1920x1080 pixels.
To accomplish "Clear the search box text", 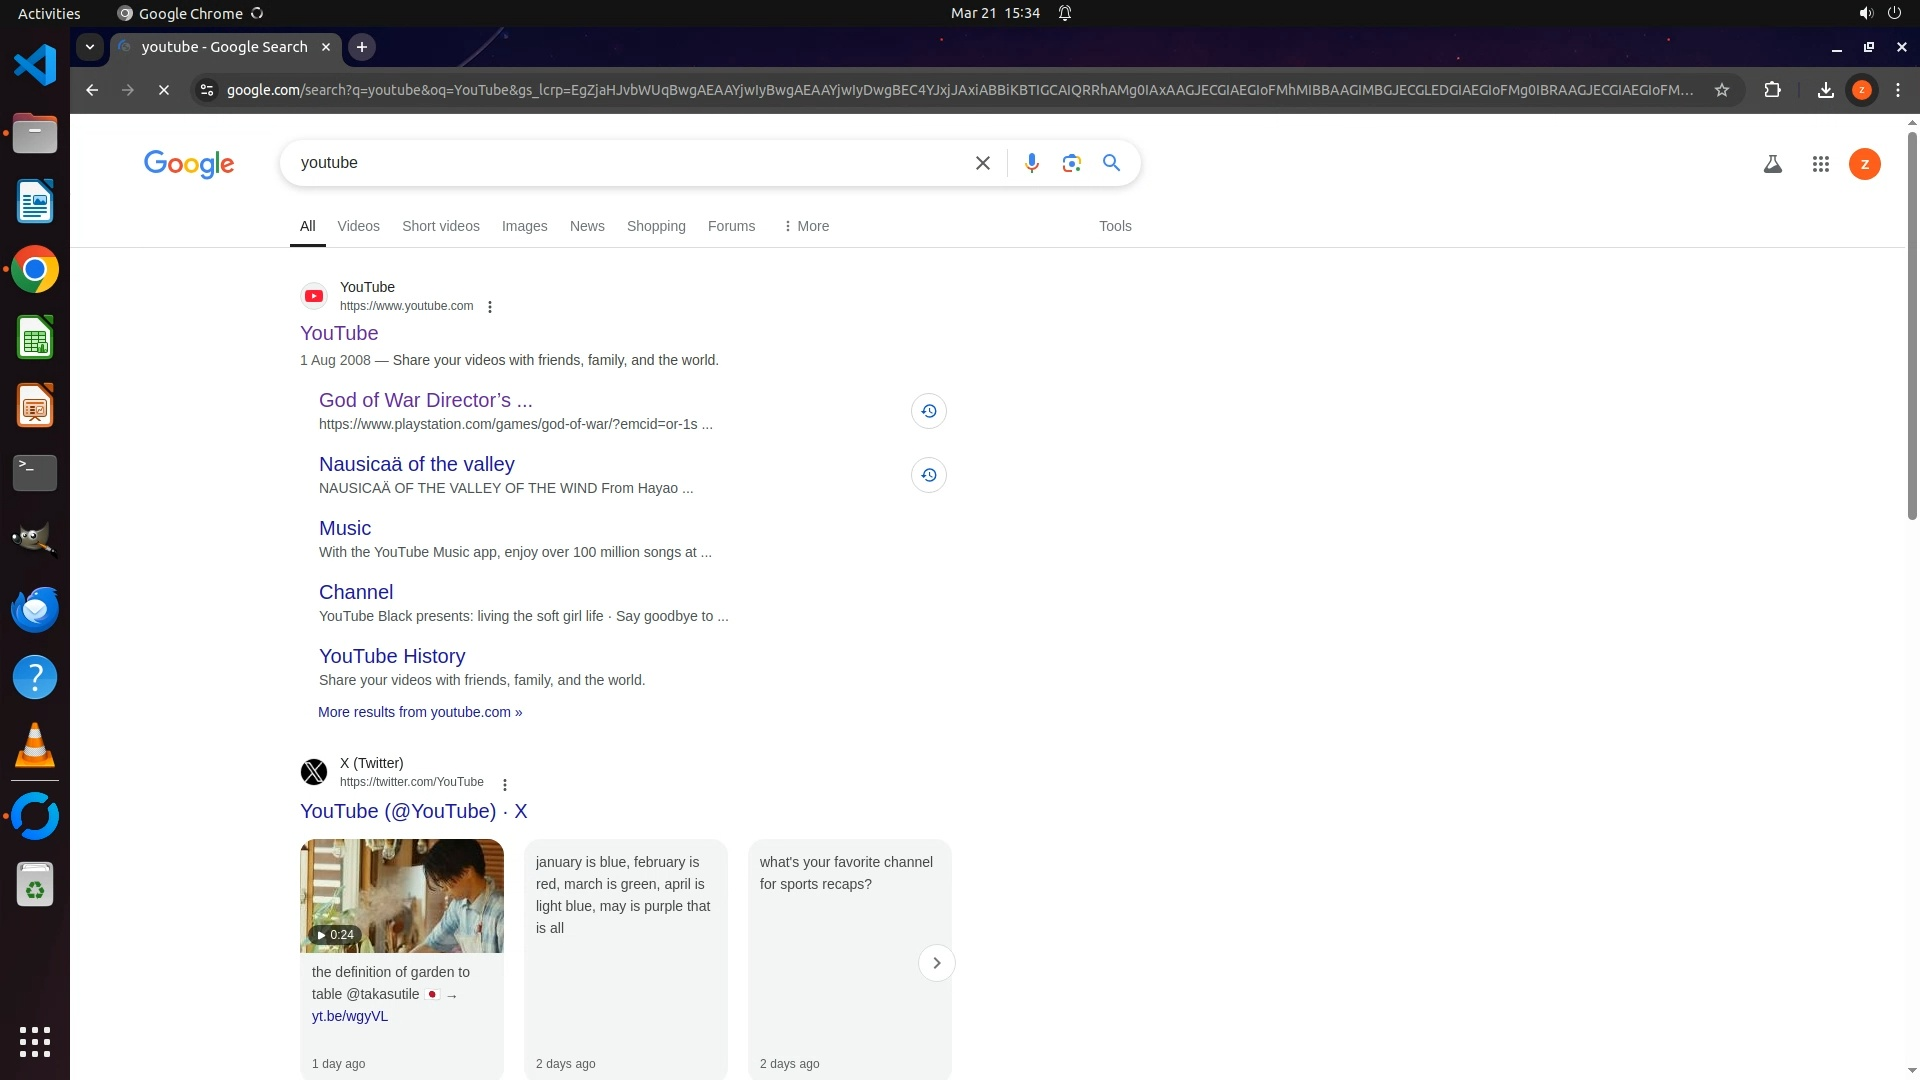I will 982,163.
